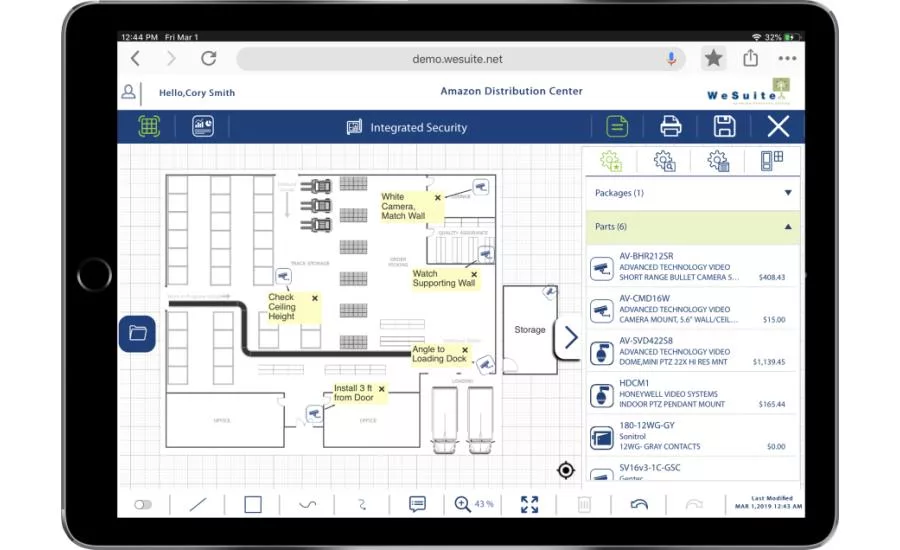This screenshot has height=550, width=900.
Task: Collapse parts panel with the right chevron
Action: tap(570, 338)
